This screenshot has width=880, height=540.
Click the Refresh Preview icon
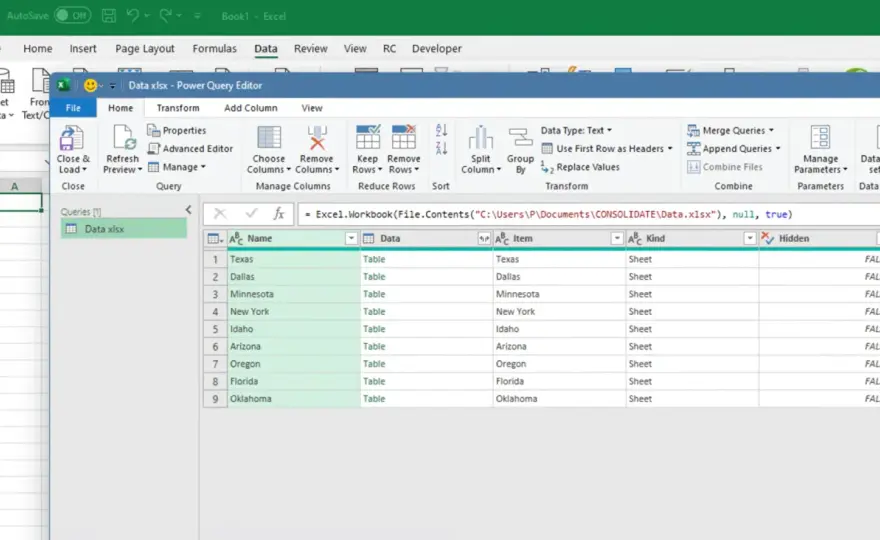pyautogui.click(x=123, y=138)
